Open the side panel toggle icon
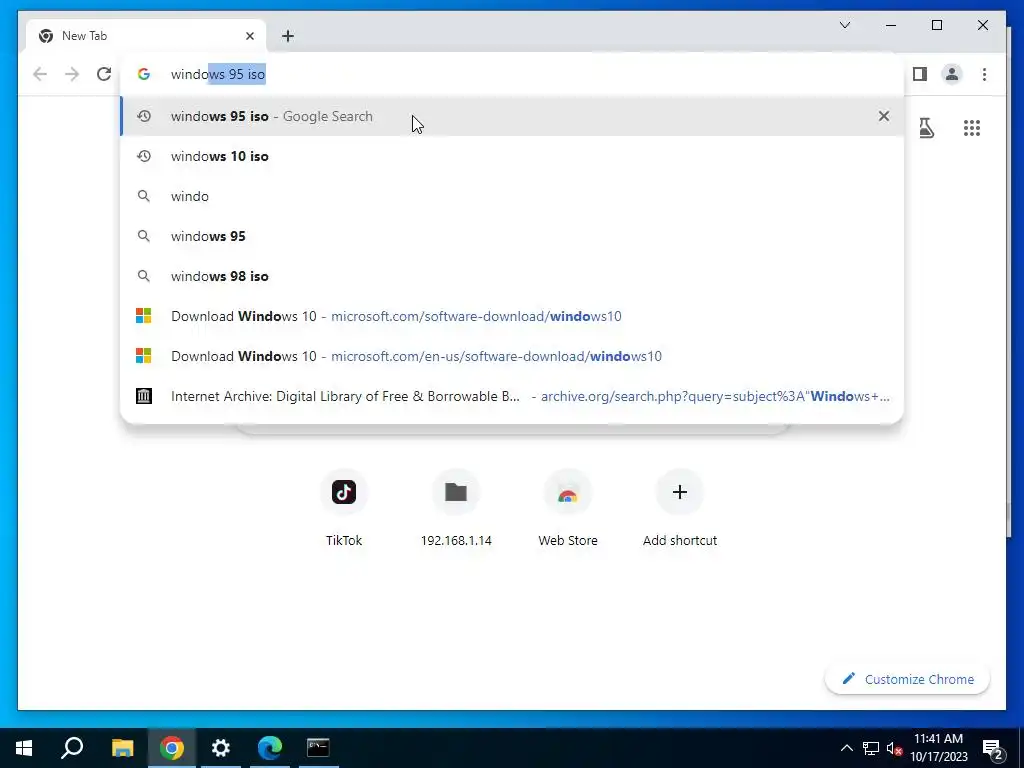This screenshot has width=1024, height=768. coord(920,74)
